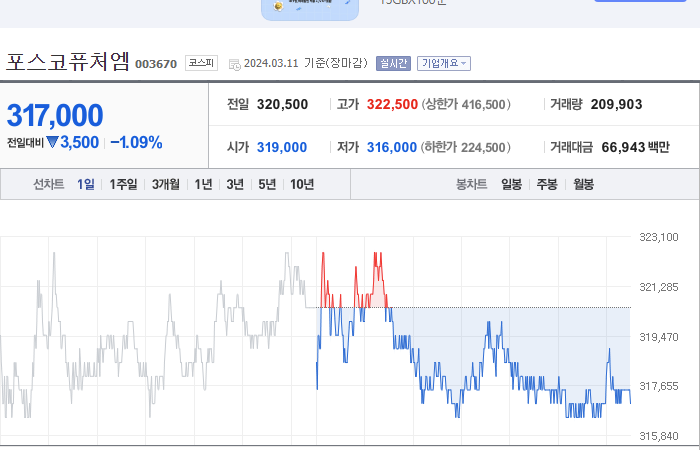Select the 1주일 line chart tab
The image size is (700, 450).
pos(123,184)
